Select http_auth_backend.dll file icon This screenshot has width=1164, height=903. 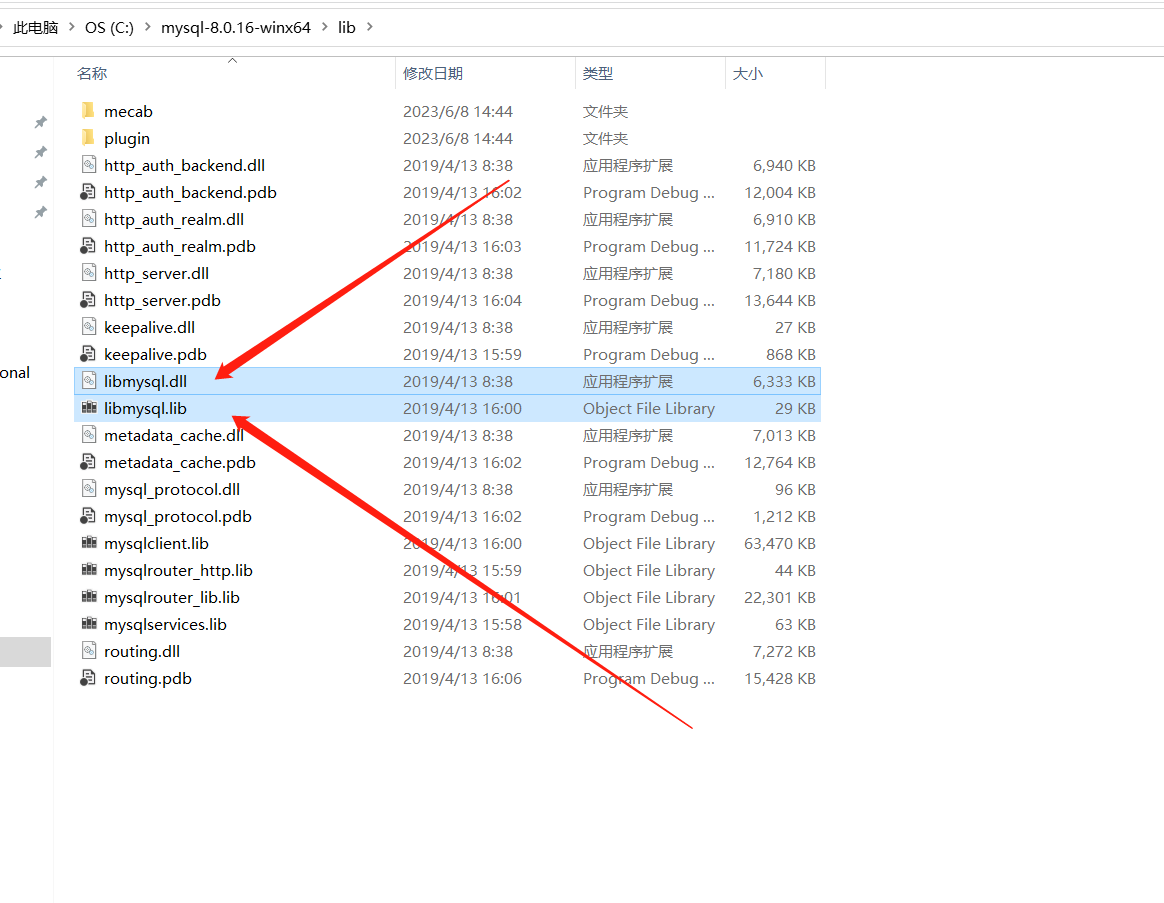(88, 165)
